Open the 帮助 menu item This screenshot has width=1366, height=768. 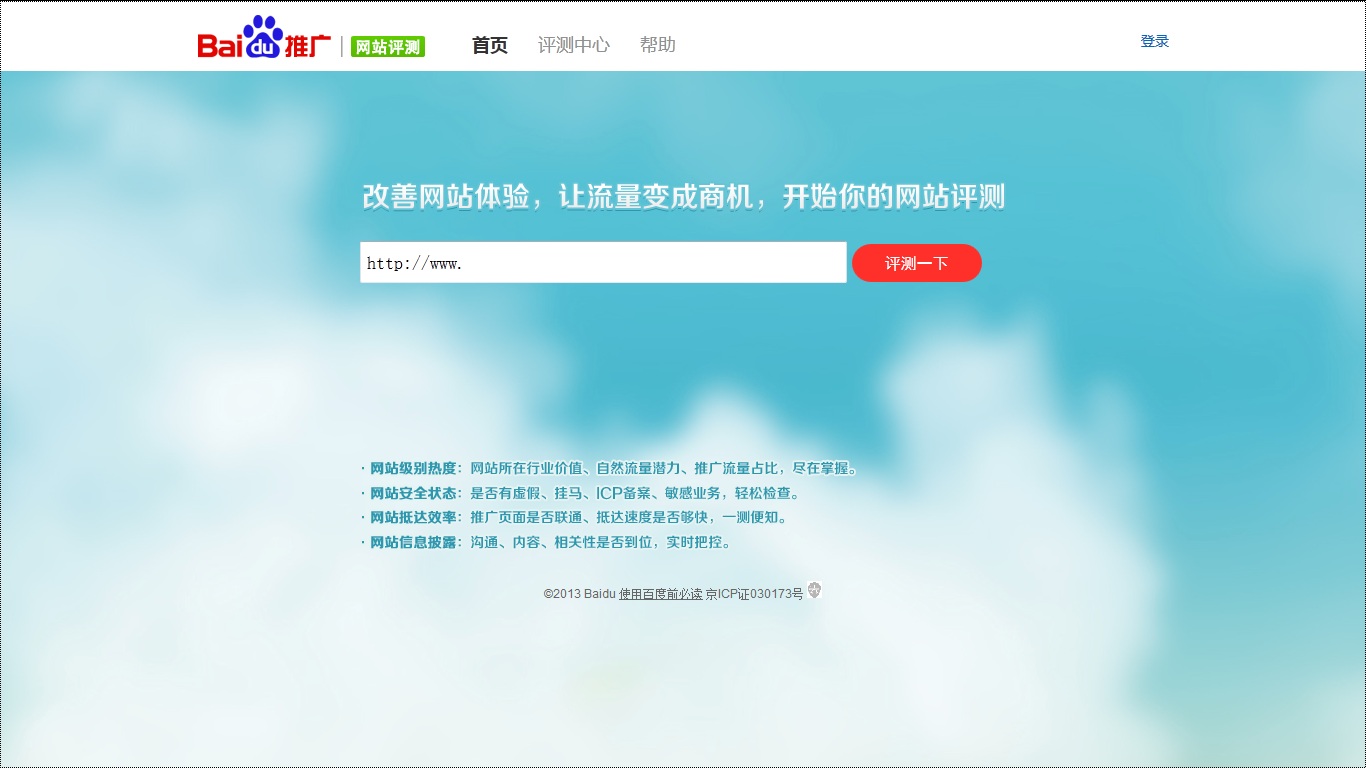(658, 45)
